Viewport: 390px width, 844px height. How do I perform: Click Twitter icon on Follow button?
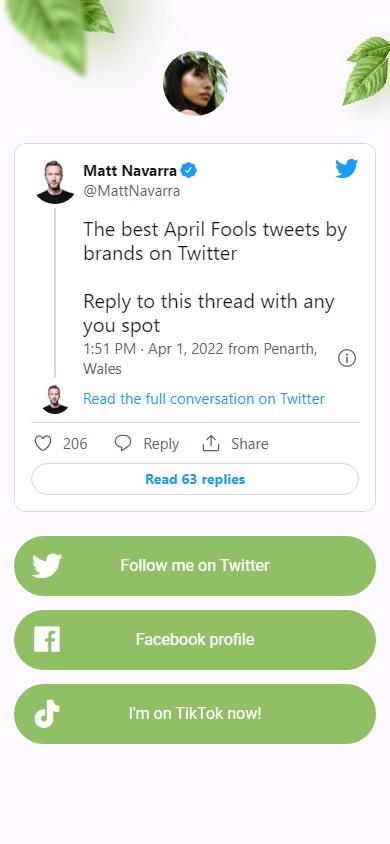(x=47, y=566)
